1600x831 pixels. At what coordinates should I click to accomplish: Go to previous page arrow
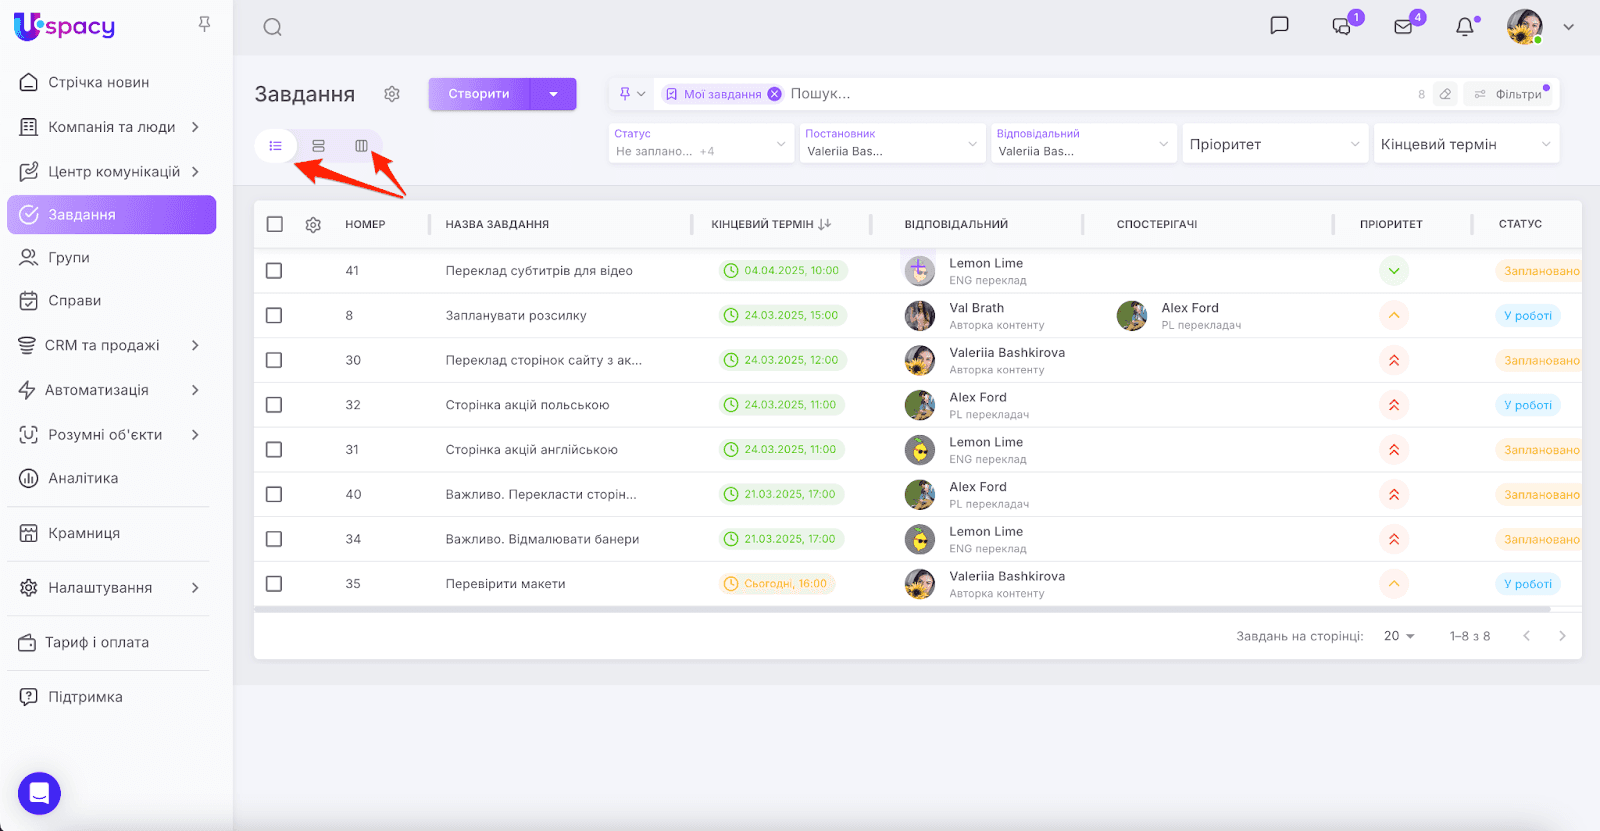pos(1526,636)
